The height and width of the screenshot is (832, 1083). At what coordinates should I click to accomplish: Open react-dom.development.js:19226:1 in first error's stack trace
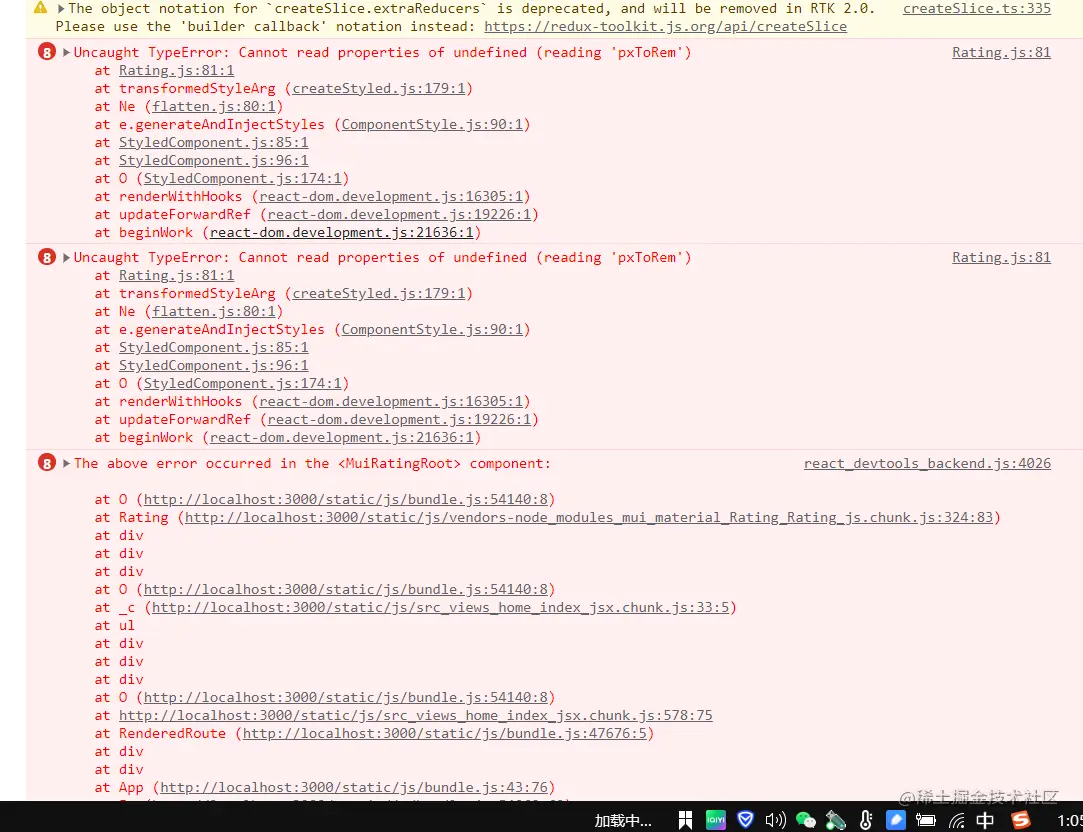coord(399,214)
